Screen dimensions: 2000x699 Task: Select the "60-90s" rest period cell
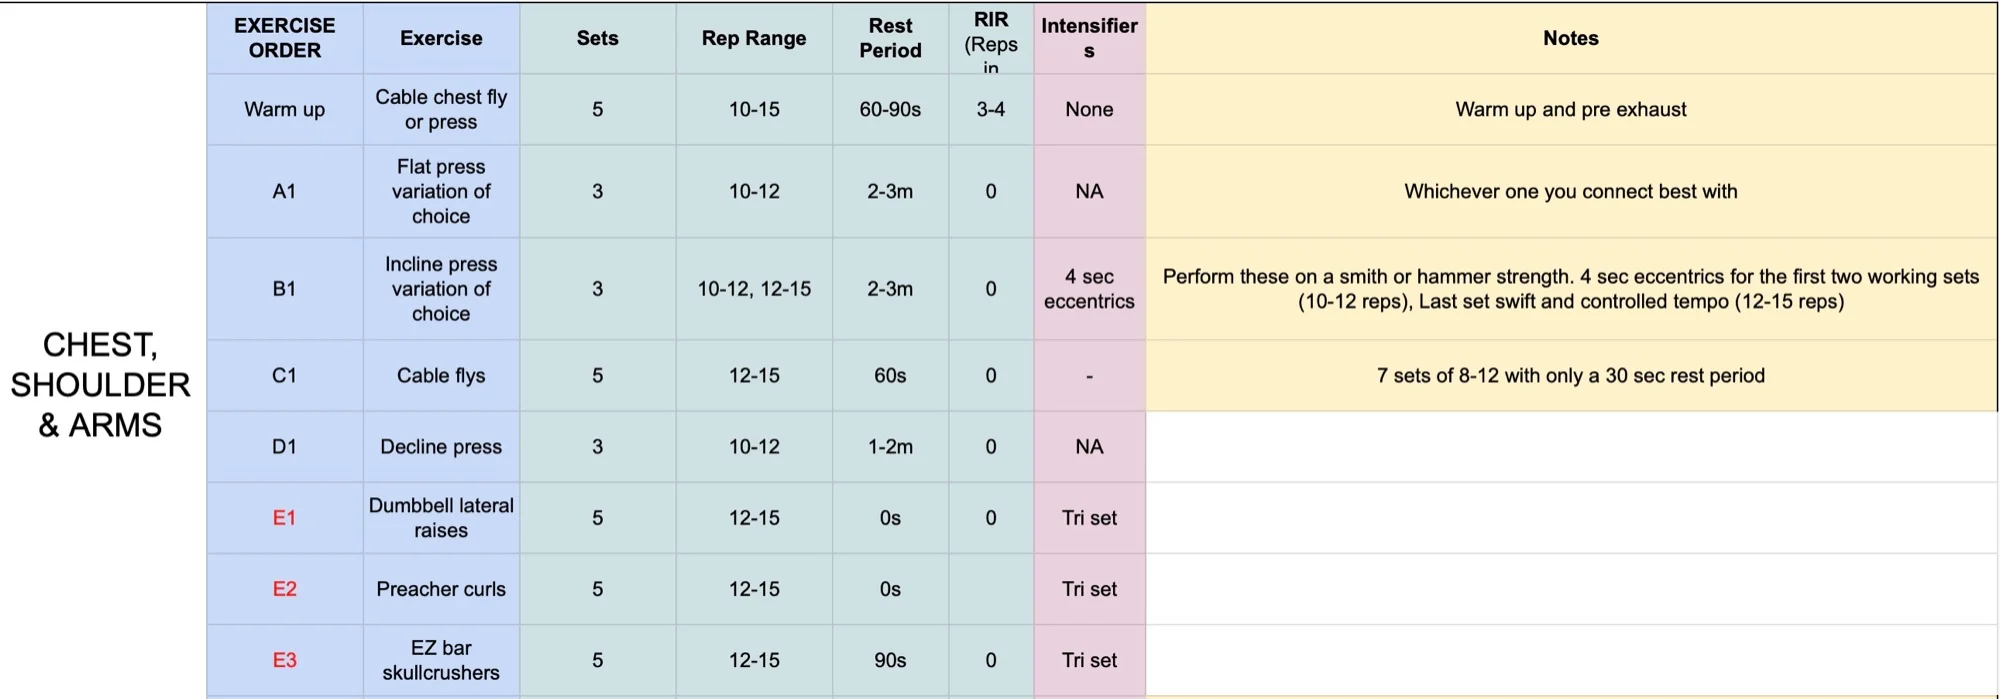point(890,109)
